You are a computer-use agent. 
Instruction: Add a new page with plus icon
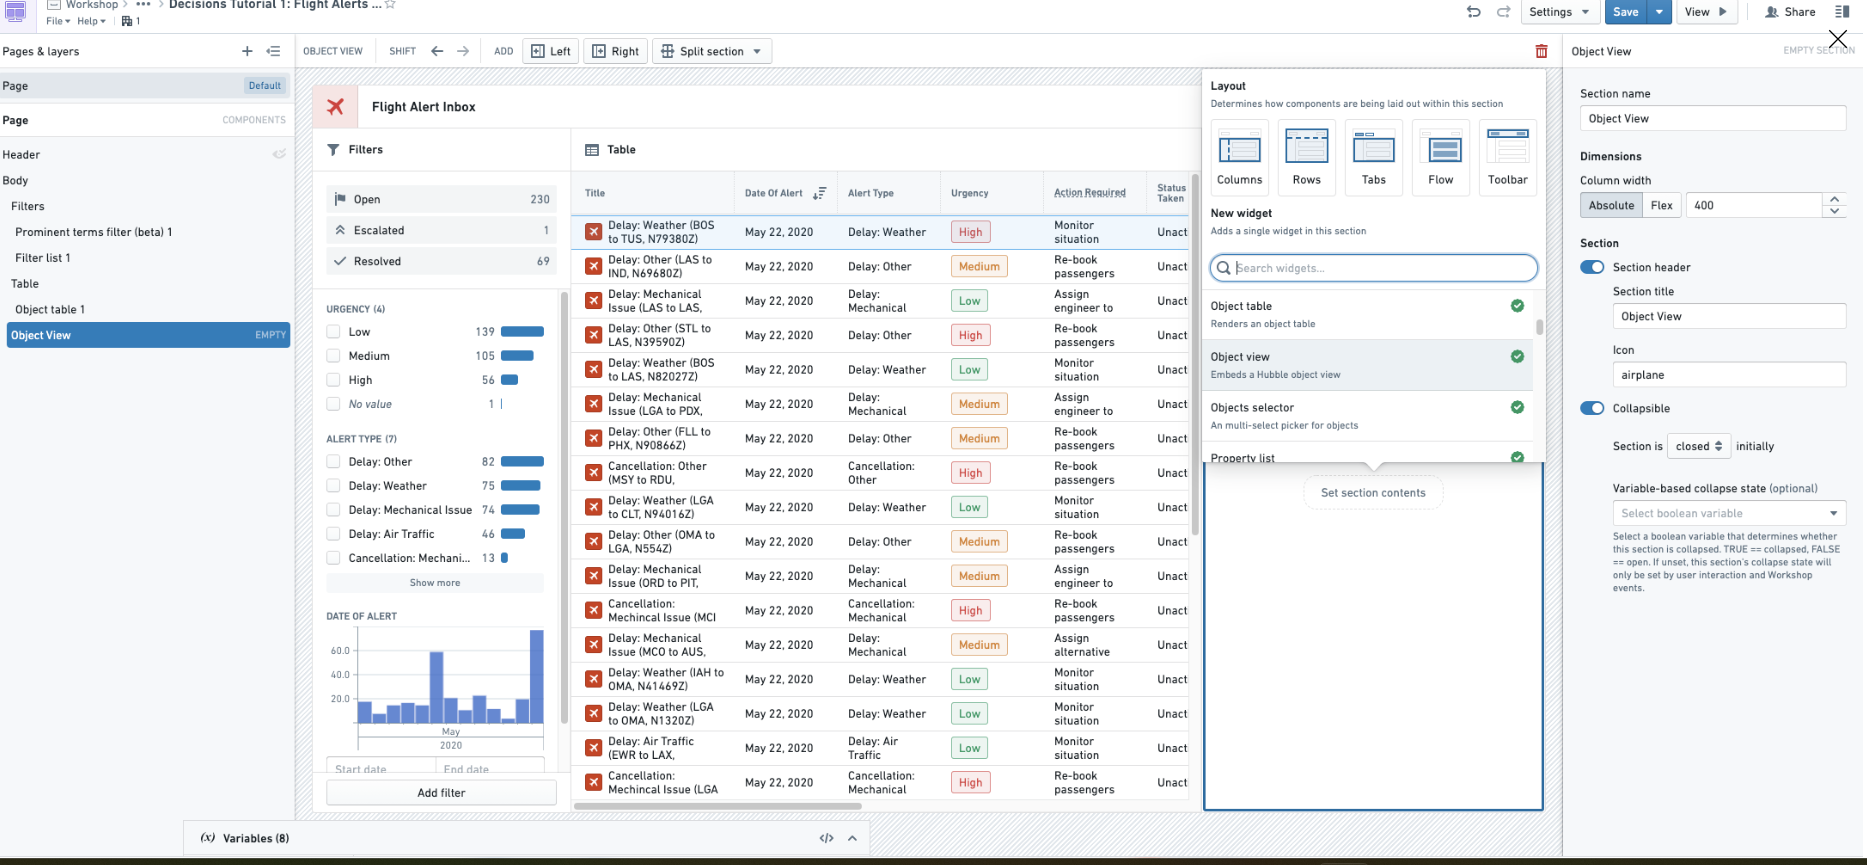247,51
